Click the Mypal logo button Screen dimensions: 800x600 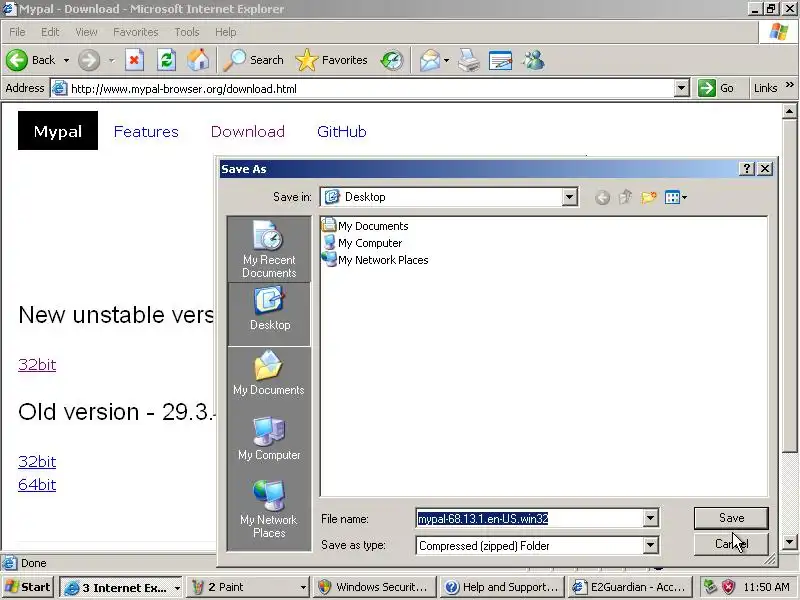pos(58,131)
